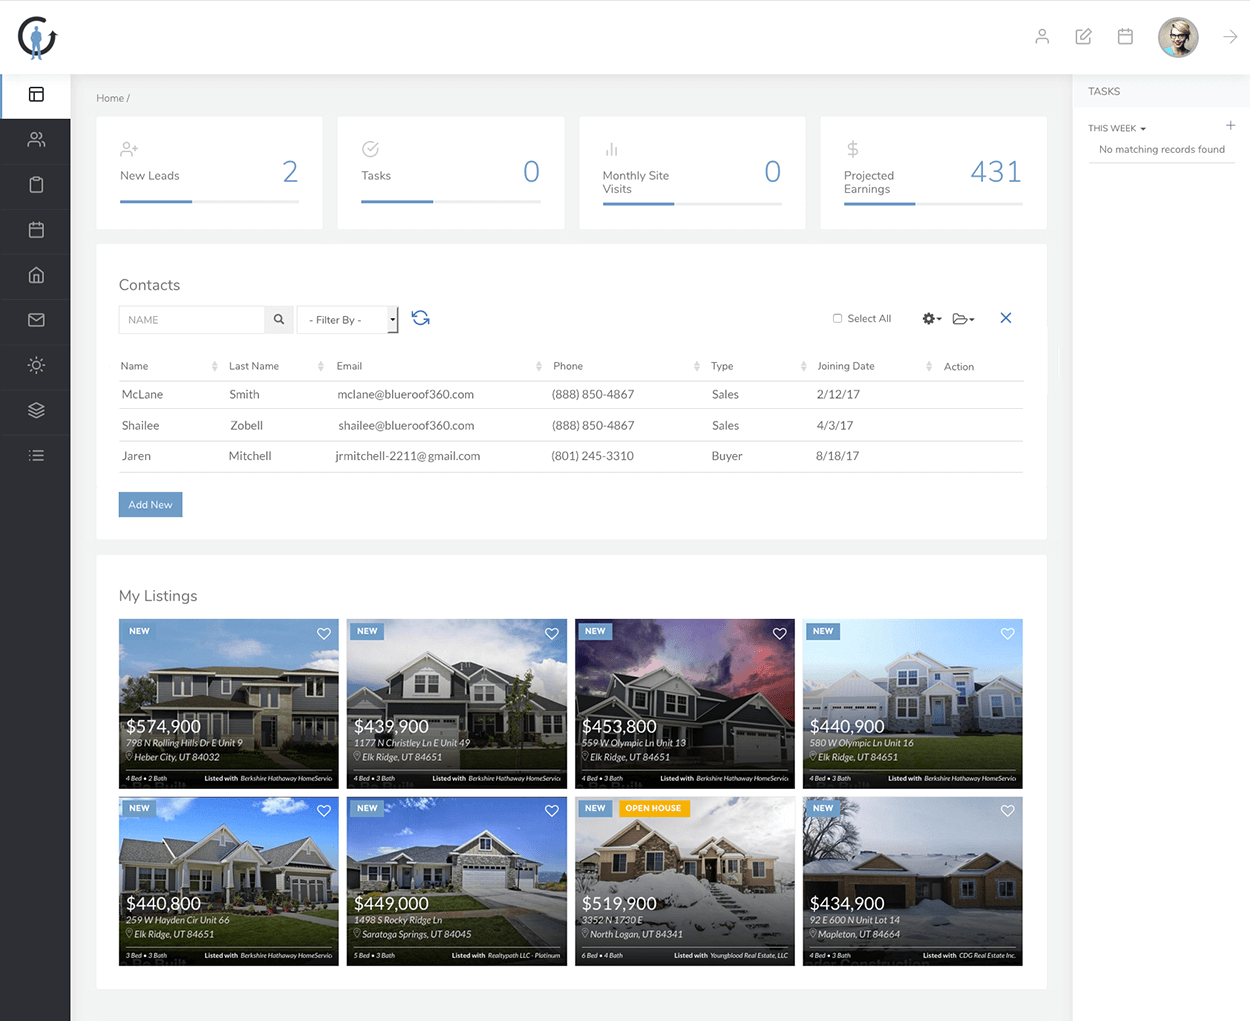
Task: Click the mail envelope icon in sidebar
Action: pos(36,320)
